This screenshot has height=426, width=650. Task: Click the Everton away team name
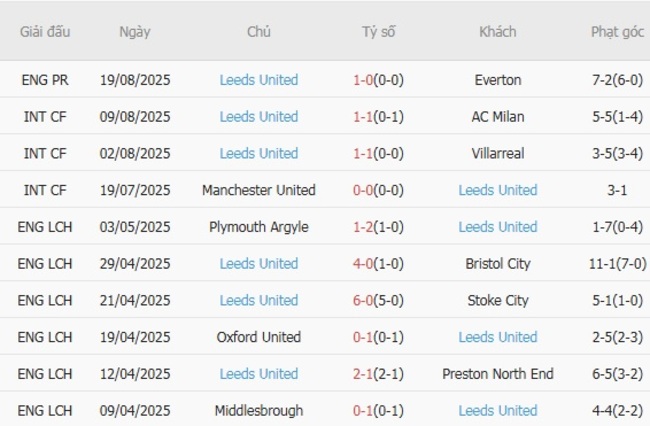click(x=497, y=80)
